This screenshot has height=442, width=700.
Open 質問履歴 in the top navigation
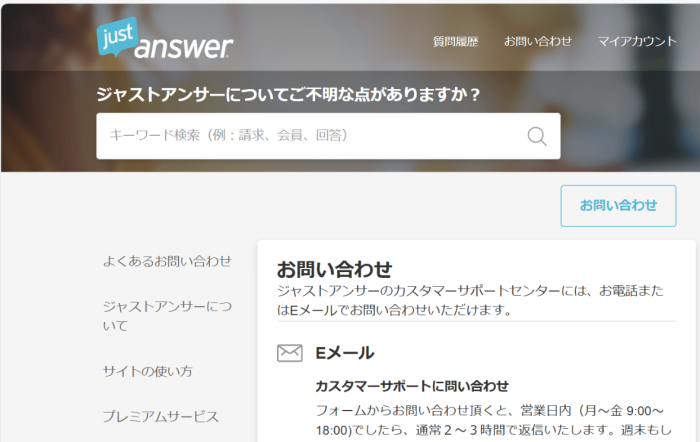[455, 42]
